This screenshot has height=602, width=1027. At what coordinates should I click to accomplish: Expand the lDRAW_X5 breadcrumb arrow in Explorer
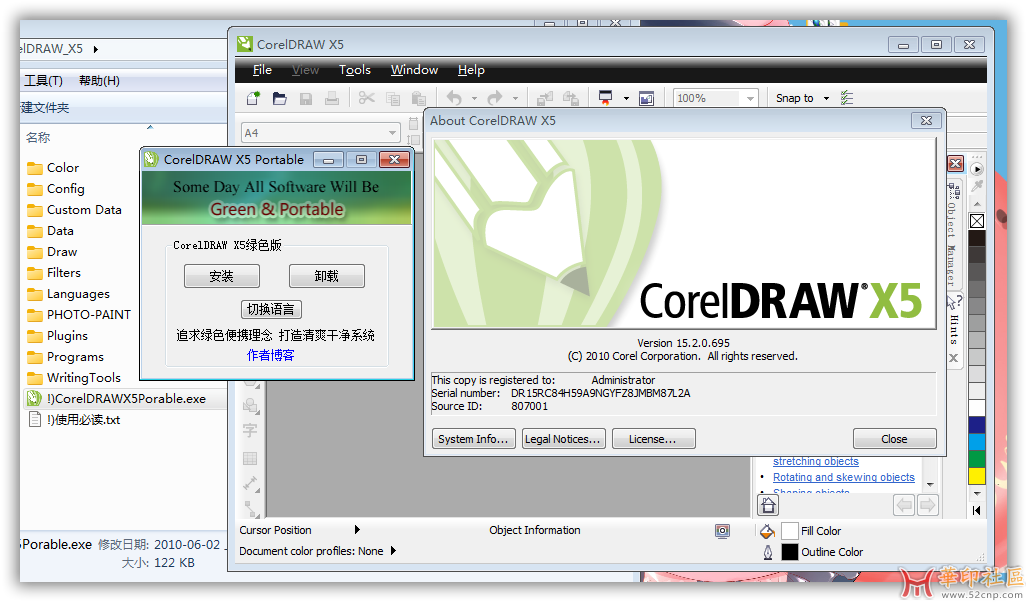coord(96,49)
